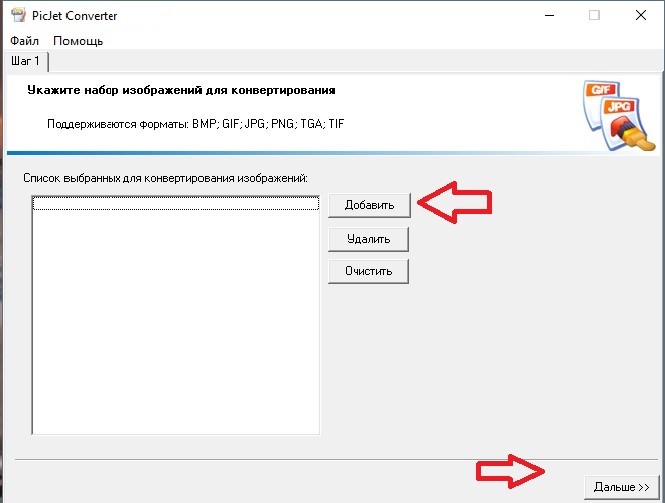Image resolution: width=665 pixels, height=503 pixels.
Task: Click the Удалить button
Action: [x=368, y=239]
